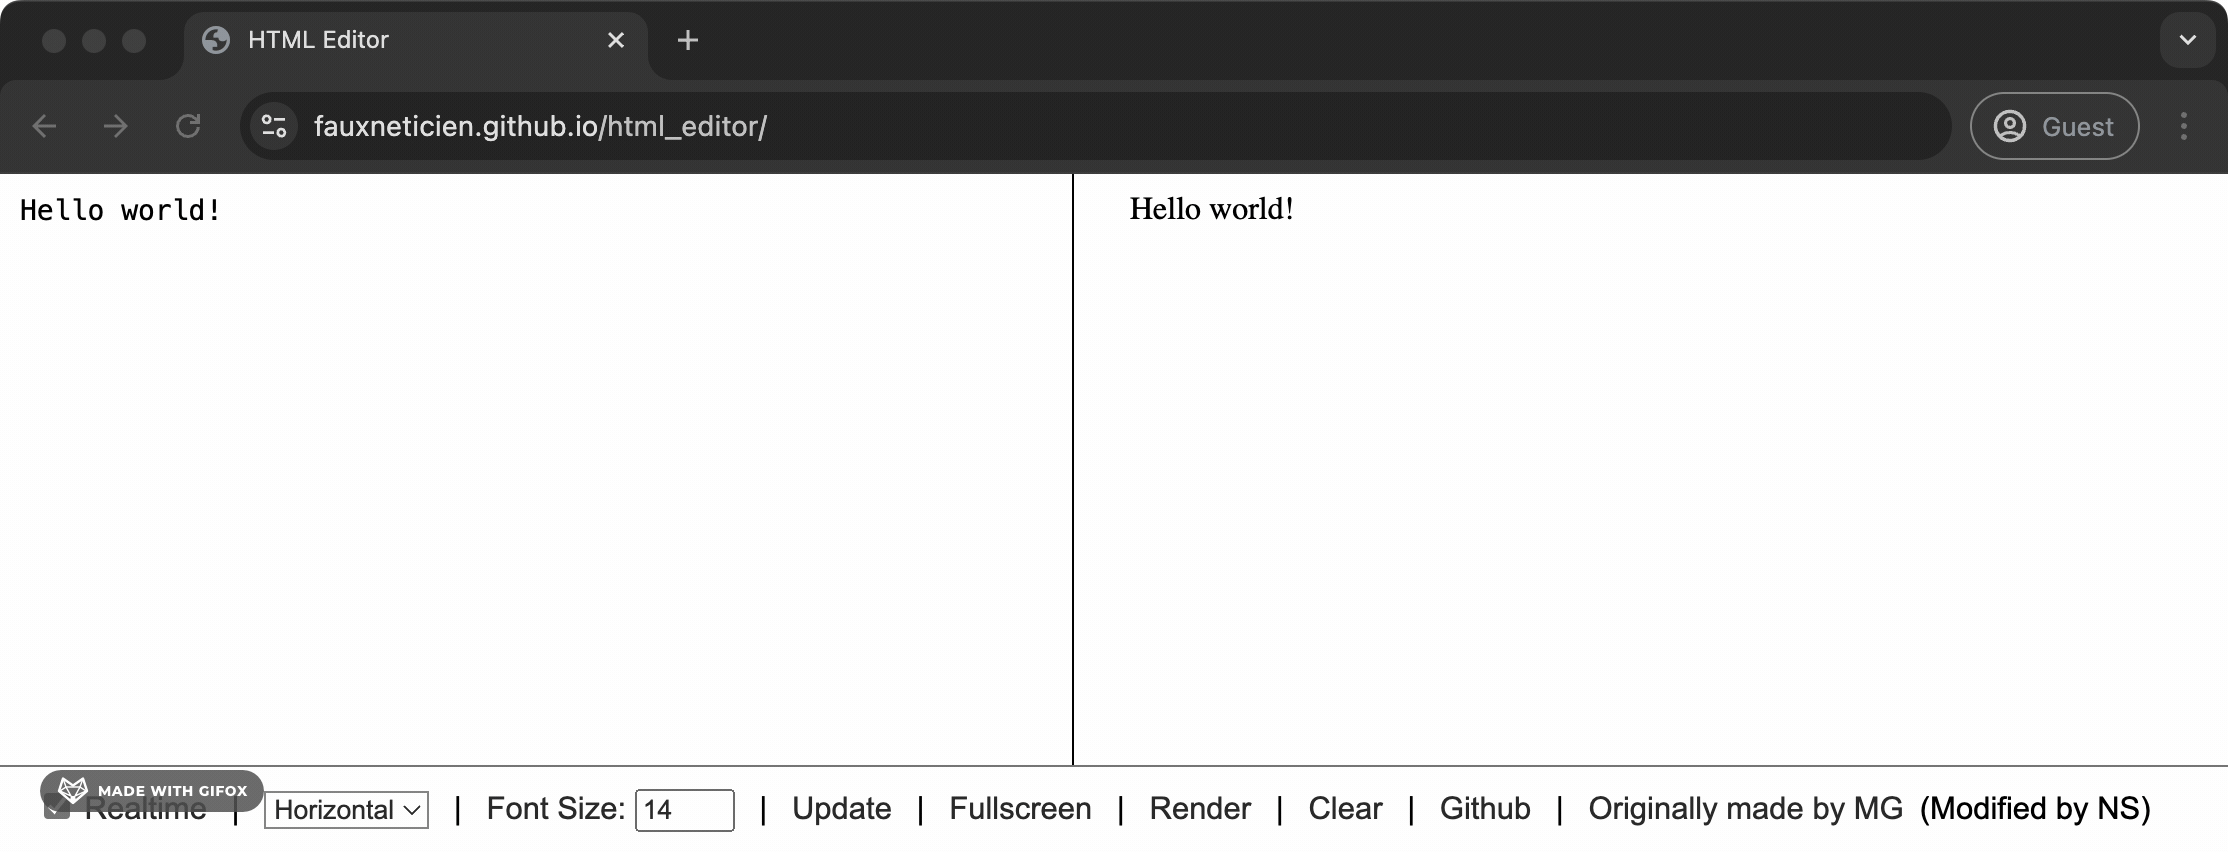Click the Update link
The height and width of the screenshot is (852, 2228).
tap(841, 808)
